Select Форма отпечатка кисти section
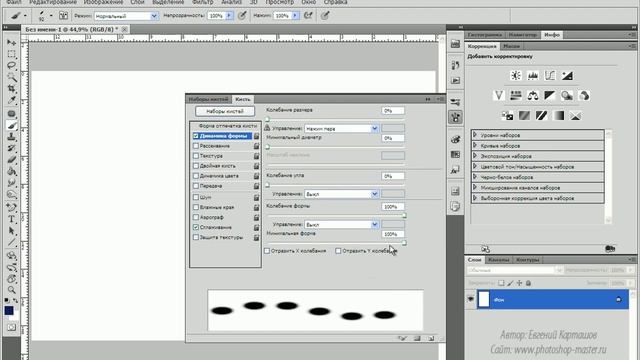 point(228,126)
